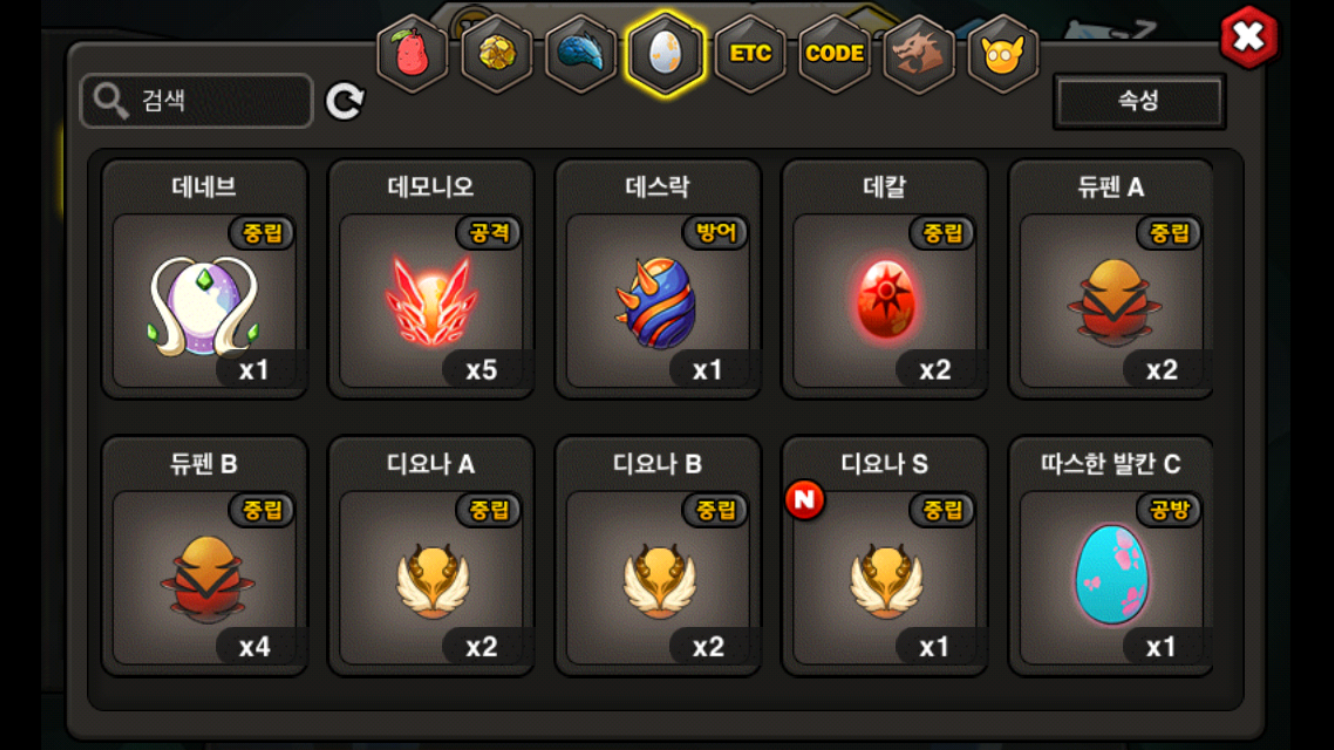
Task: Pick the 데칼 red glowing egg
Action: (885, 279)
